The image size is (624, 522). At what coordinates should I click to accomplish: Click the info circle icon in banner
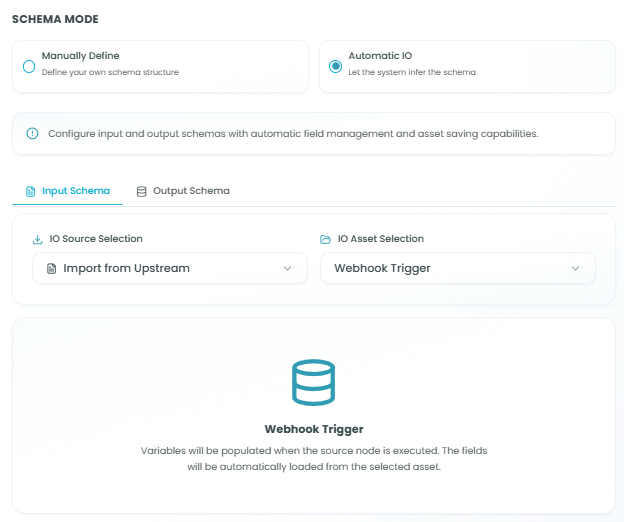pyautogui.click(x=32, y=134)
